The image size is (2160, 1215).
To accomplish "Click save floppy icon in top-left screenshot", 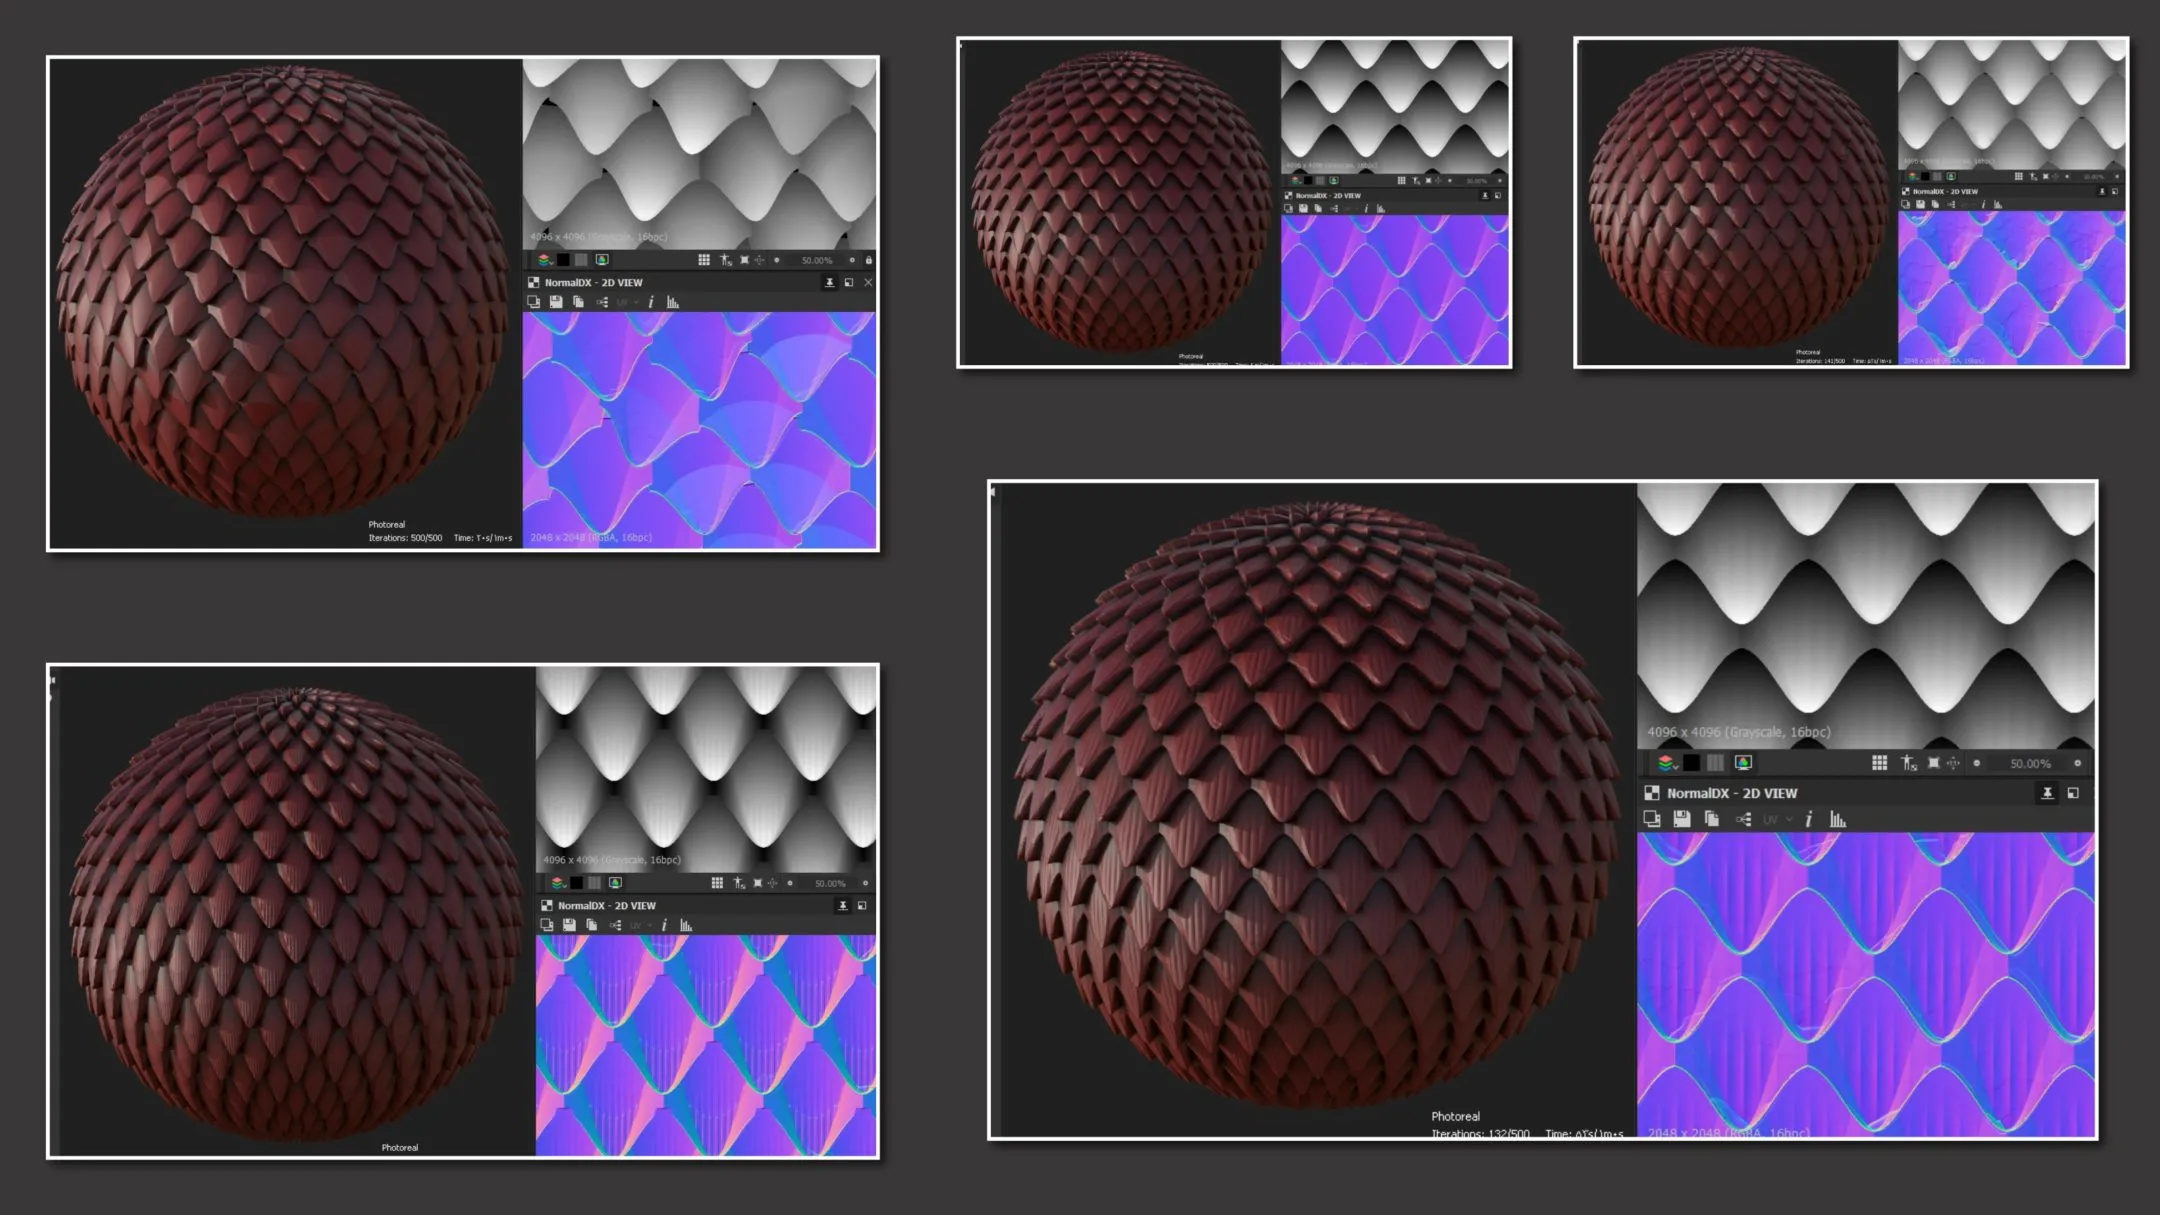I will pyautogui.click(x=556, y=302).
